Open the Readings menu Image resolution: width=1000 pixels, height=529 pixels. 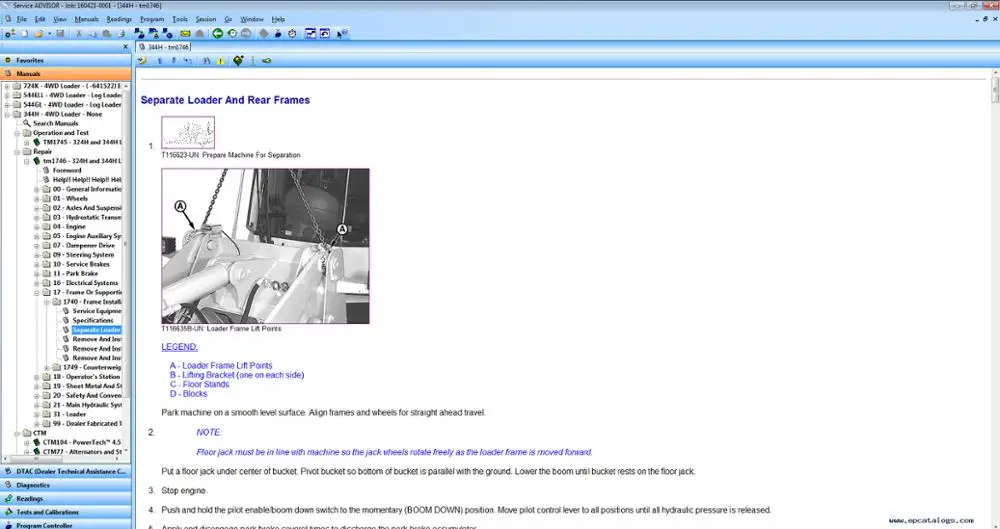click(x=119, y=19)
